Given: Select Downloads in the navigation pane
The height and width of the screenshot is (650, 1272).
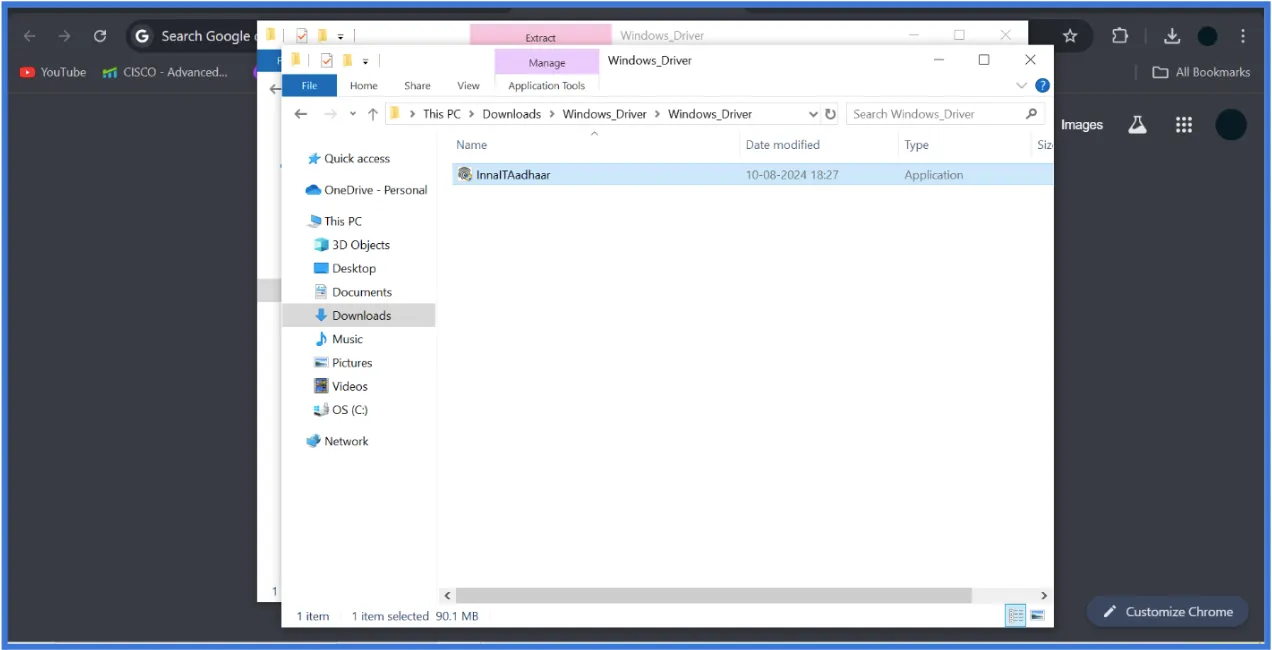Looking at the screenshot, I should [x=358, y=315].
